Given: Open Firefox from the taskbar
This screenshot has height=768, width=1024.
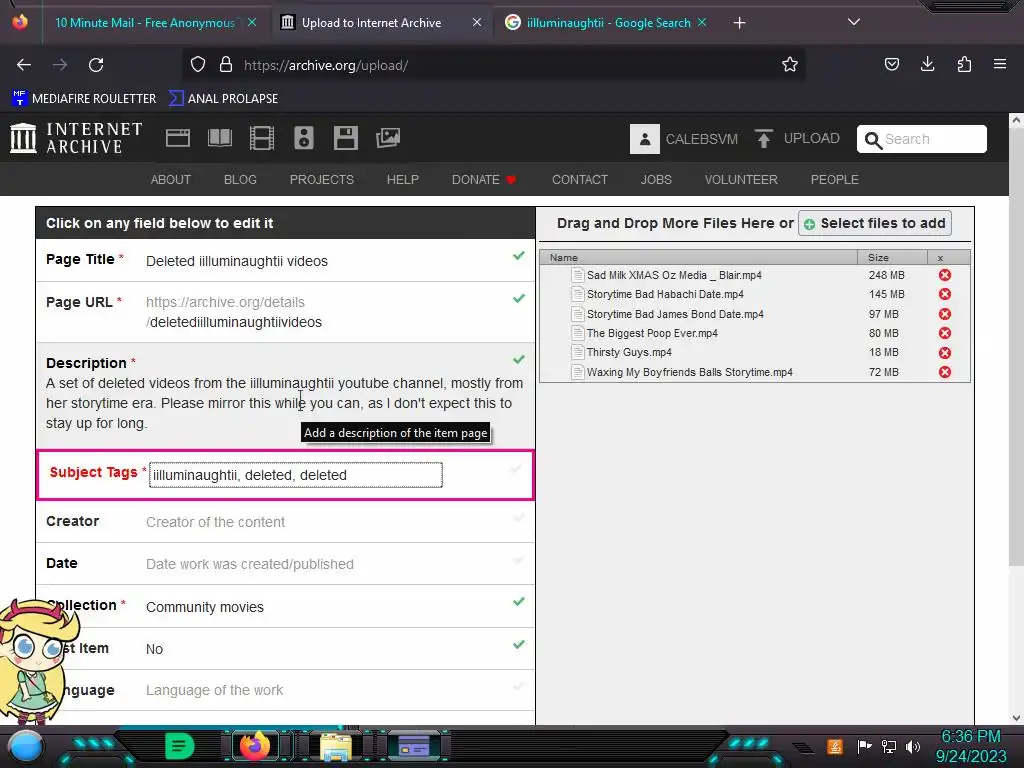Looking at the screenshot, I should (255, 745).
